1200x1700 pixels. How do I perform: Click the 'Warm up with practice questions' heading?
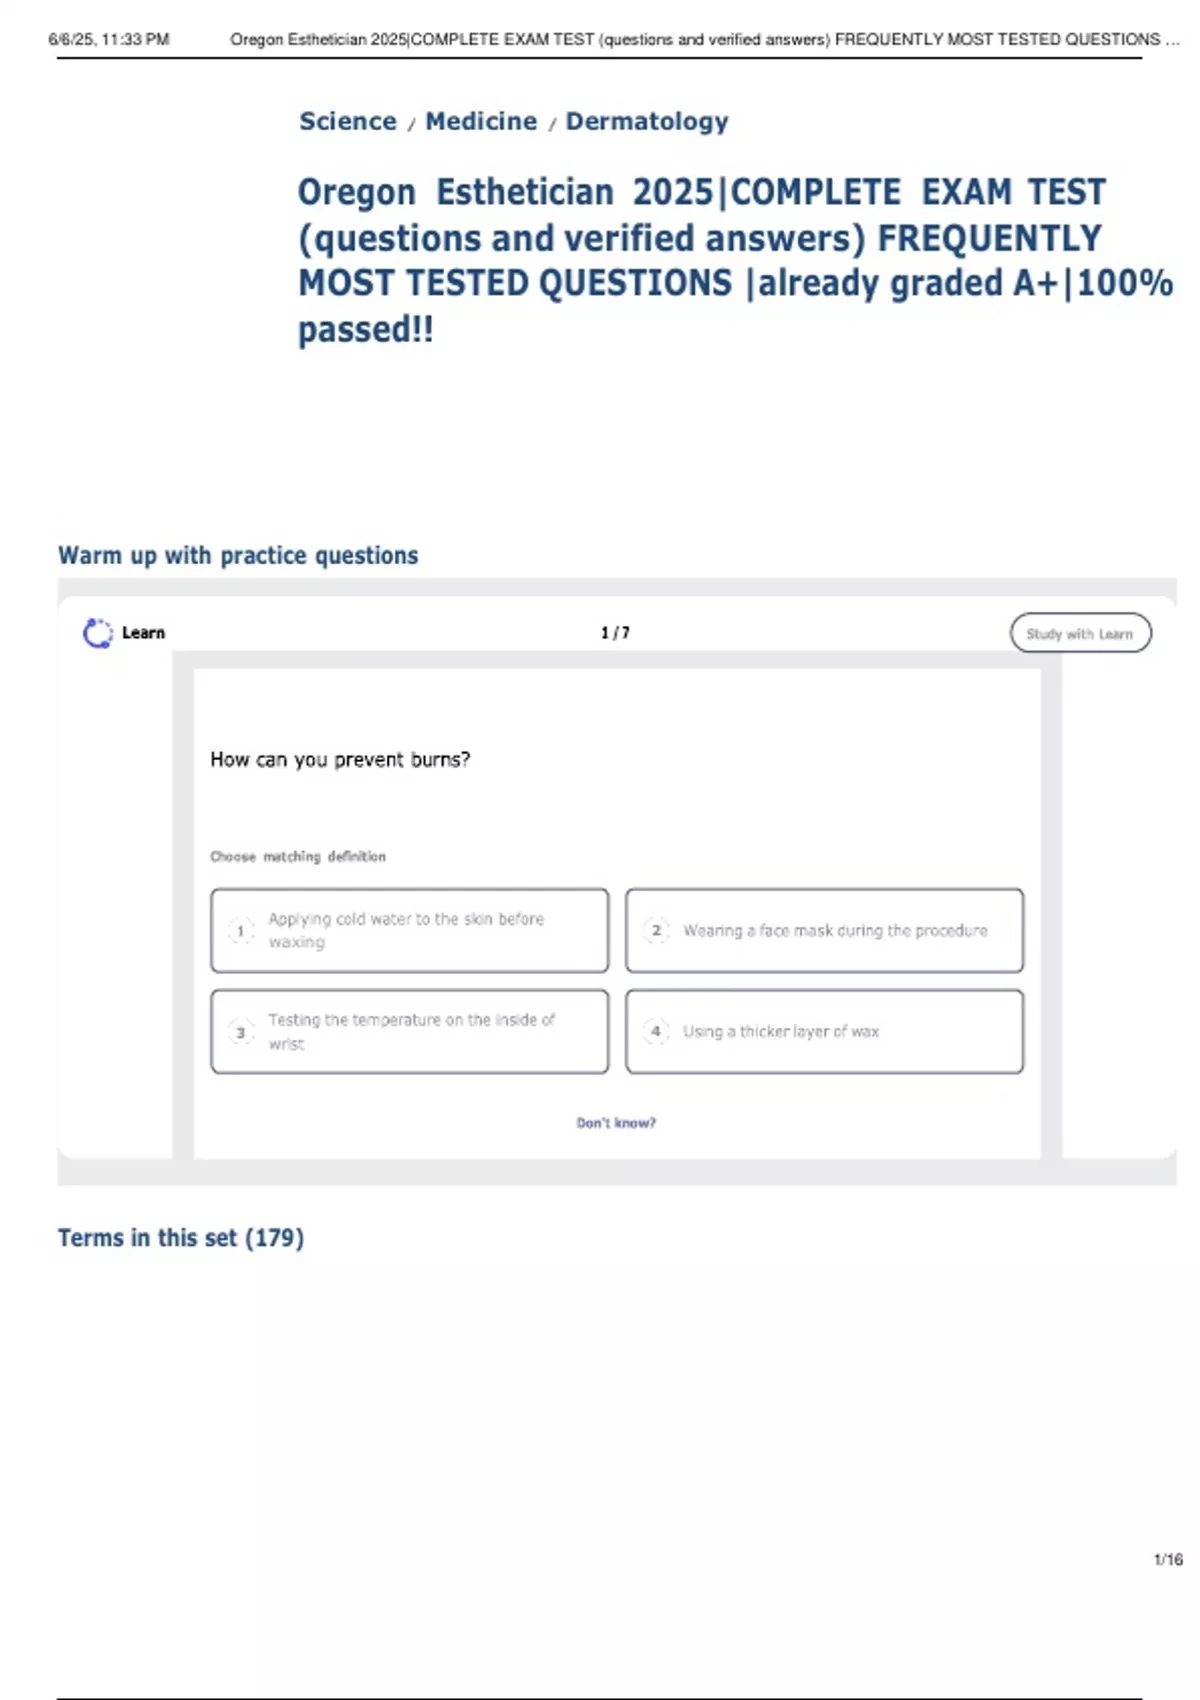[x=238, y=556]
